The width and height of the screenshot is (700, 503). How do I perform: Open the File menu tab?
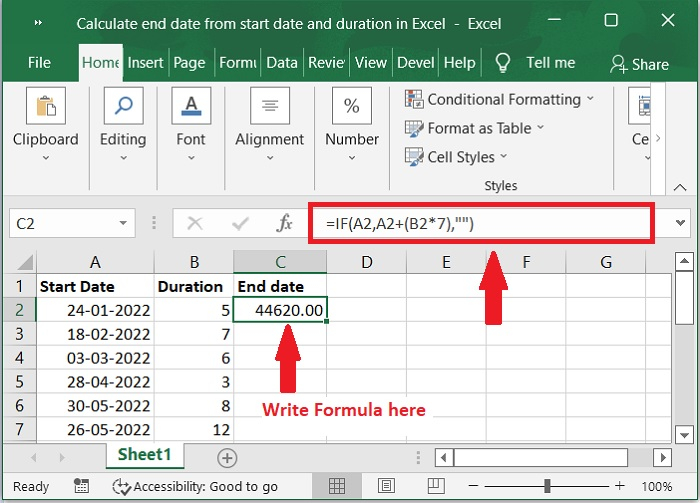pos(39,63)
